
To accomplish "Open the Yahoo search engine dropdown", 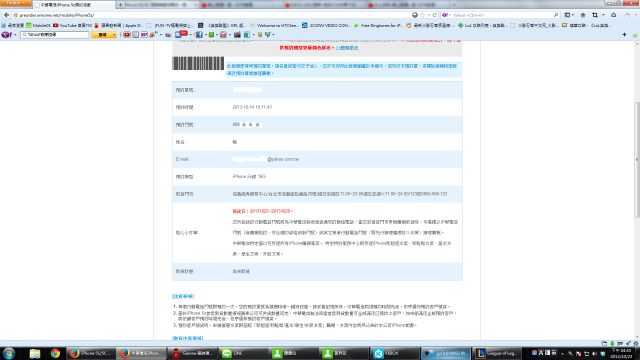I will tap(446, 15).
